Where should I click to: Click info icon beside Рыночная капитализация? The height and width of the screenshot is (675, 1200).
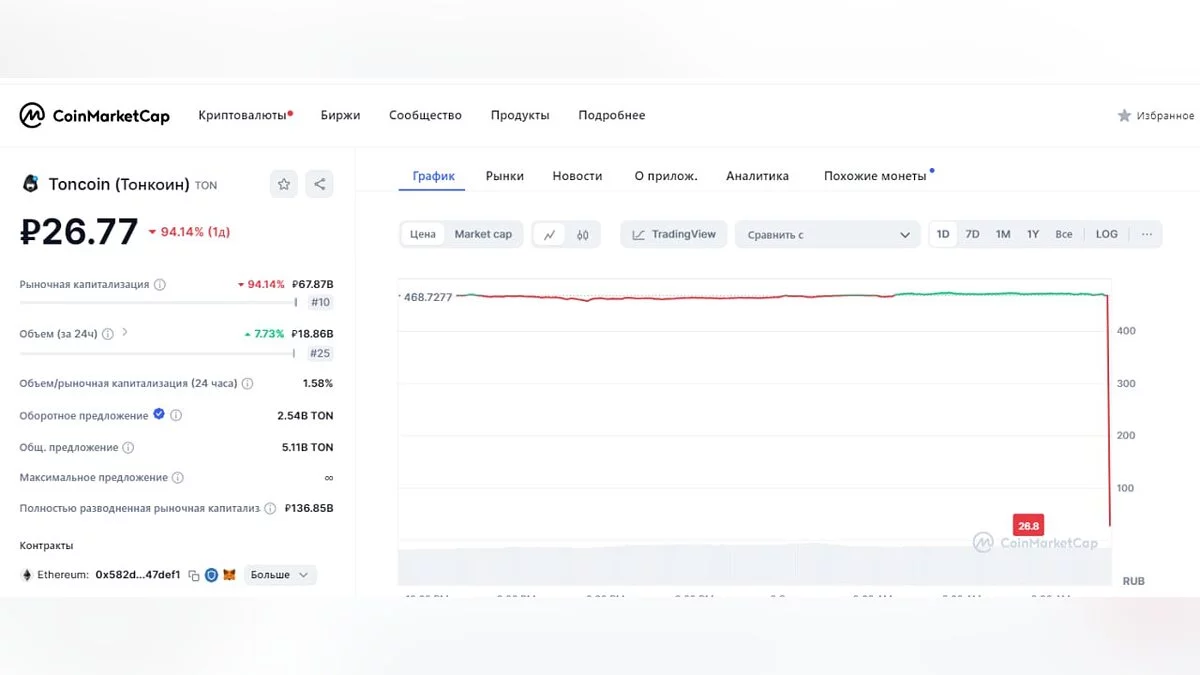(160, 285)
